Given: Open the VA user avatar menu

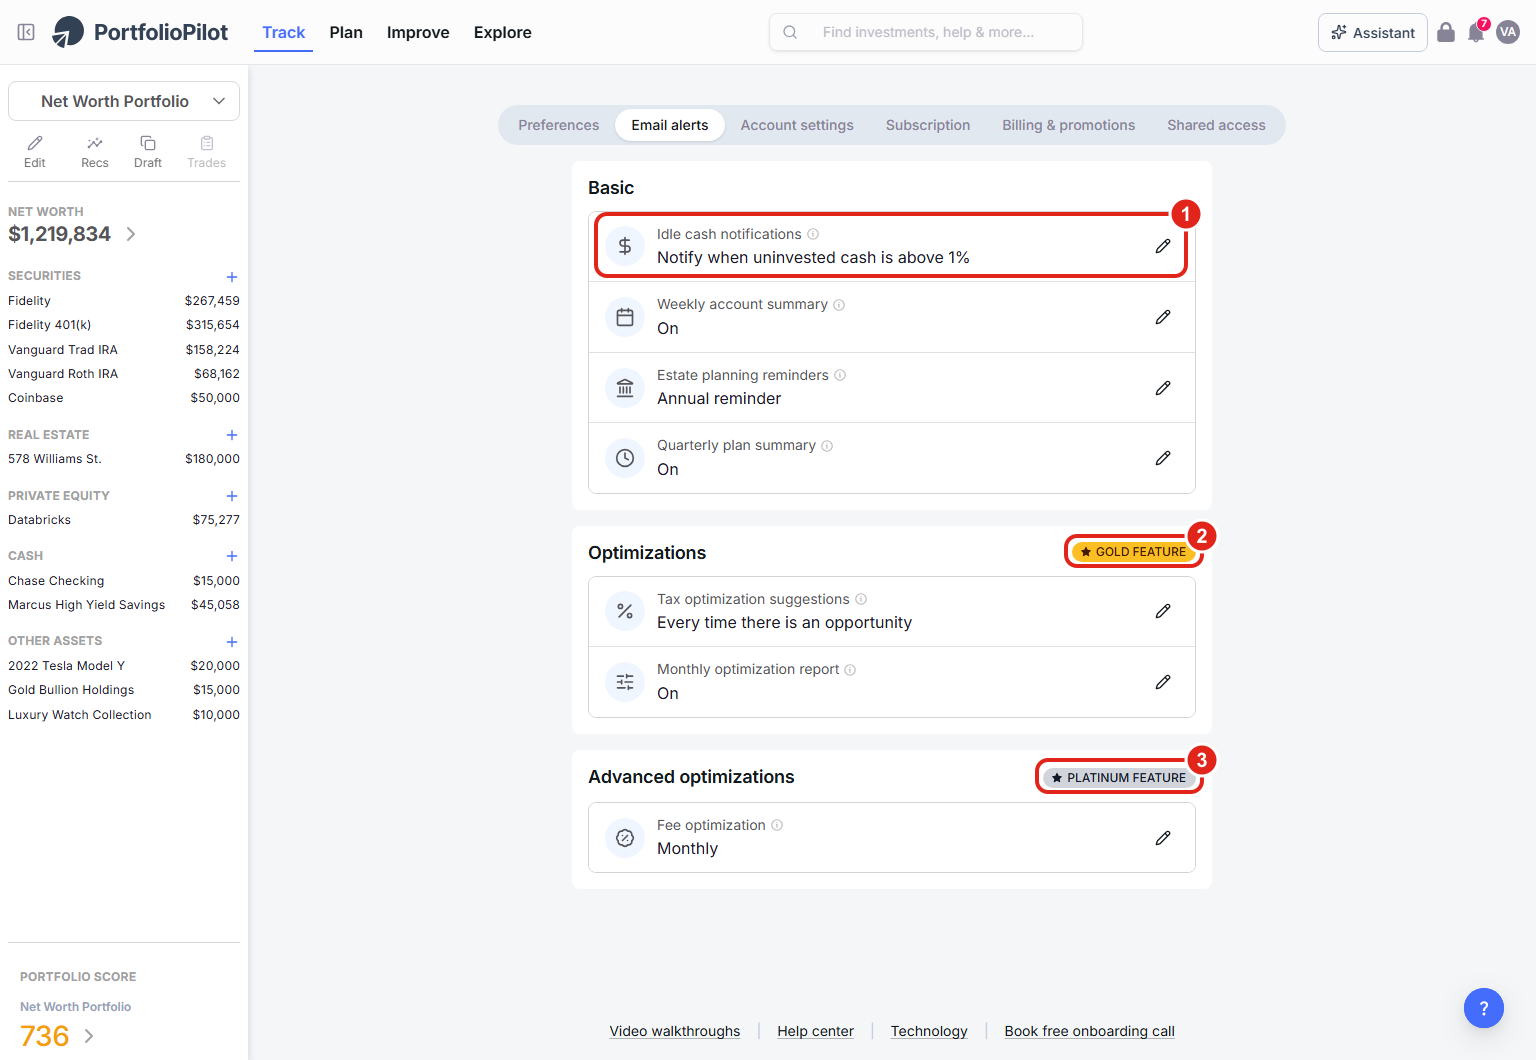Looking at the screenshot, I should click(x=1508, y=32).
